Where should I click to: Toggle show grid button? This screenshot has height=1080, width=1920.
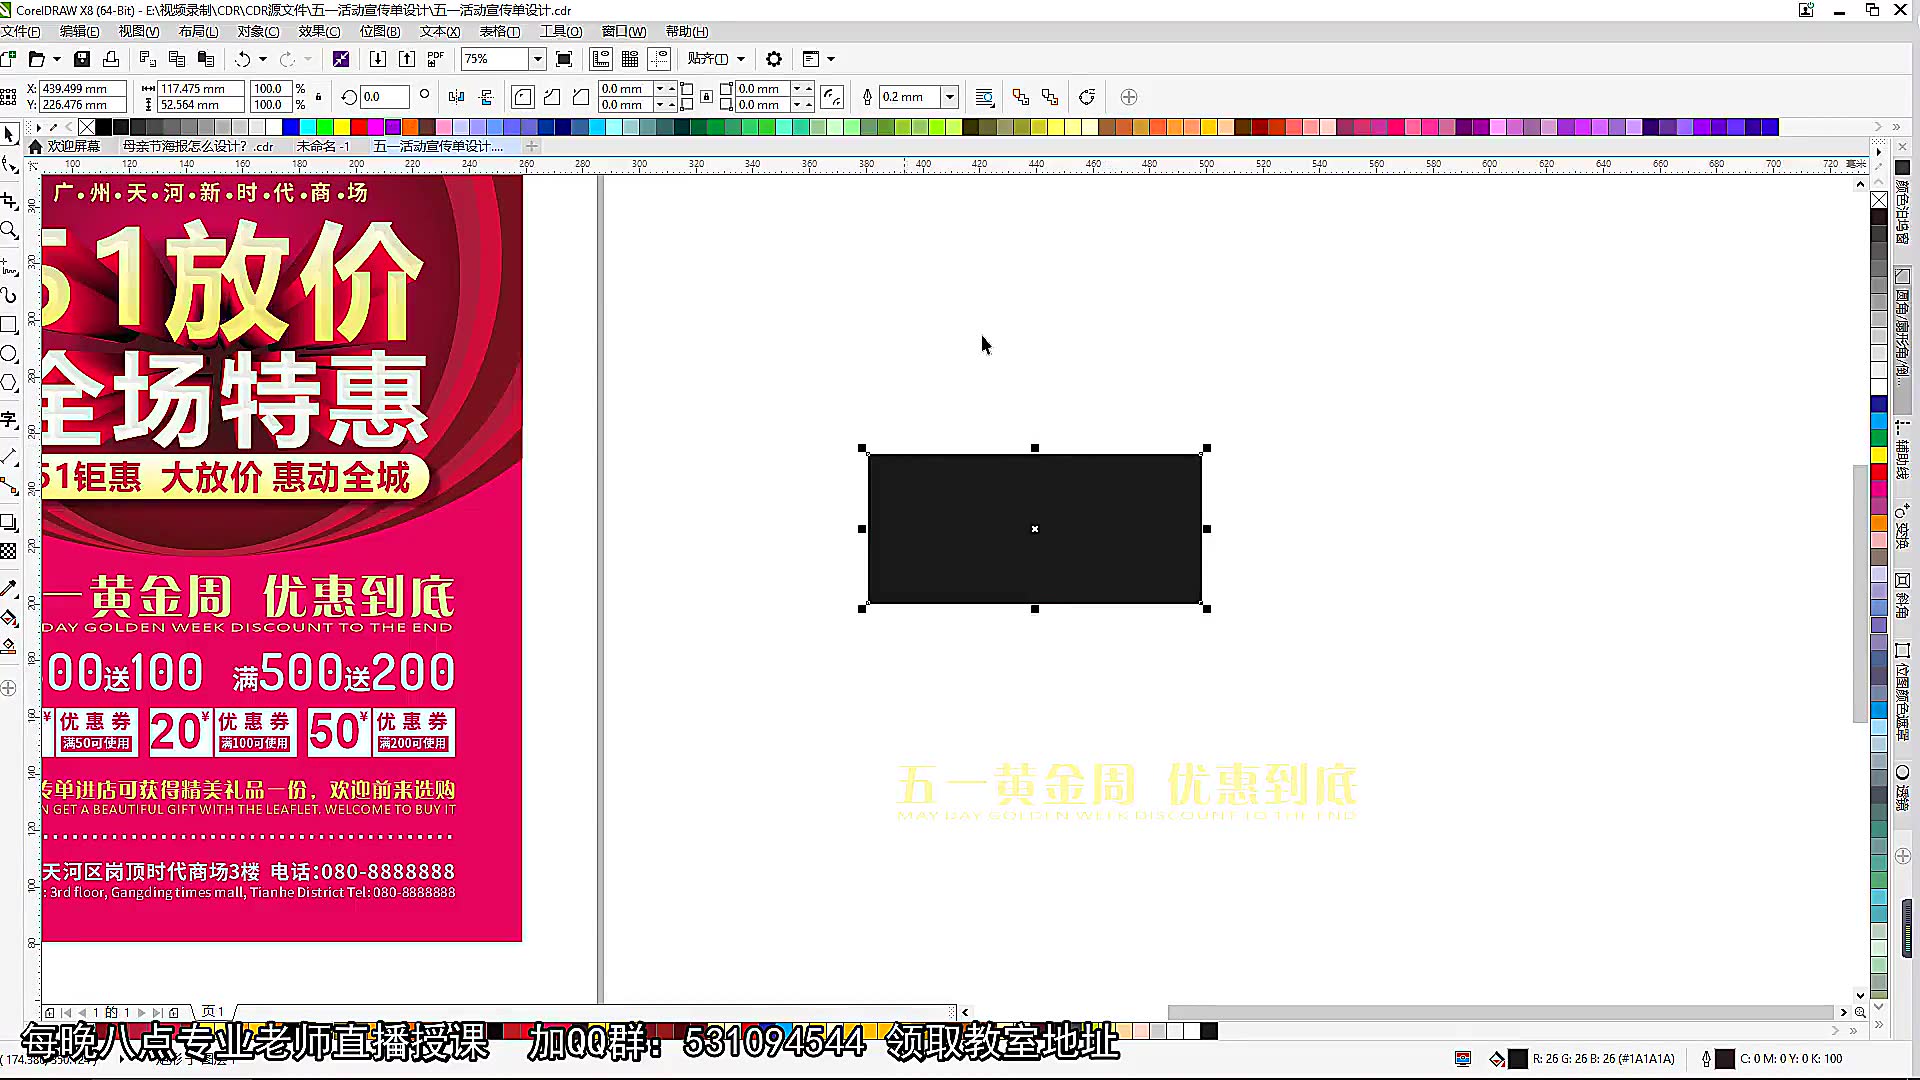click(630, 59)
